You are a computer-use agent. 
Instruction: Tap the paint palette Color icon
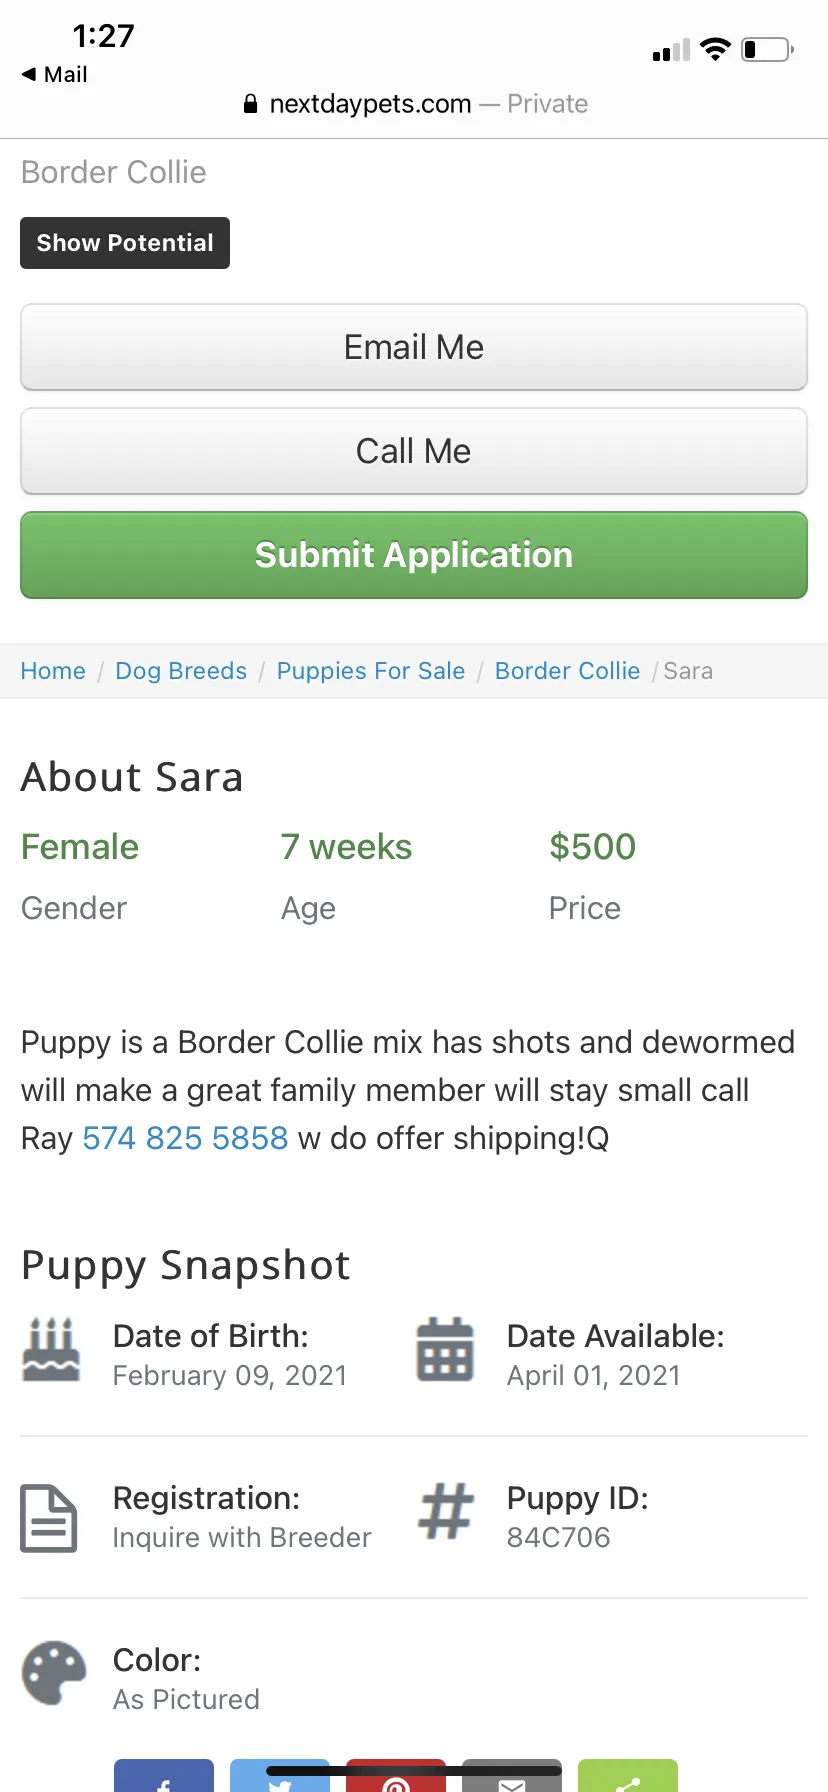point(55,1673)
